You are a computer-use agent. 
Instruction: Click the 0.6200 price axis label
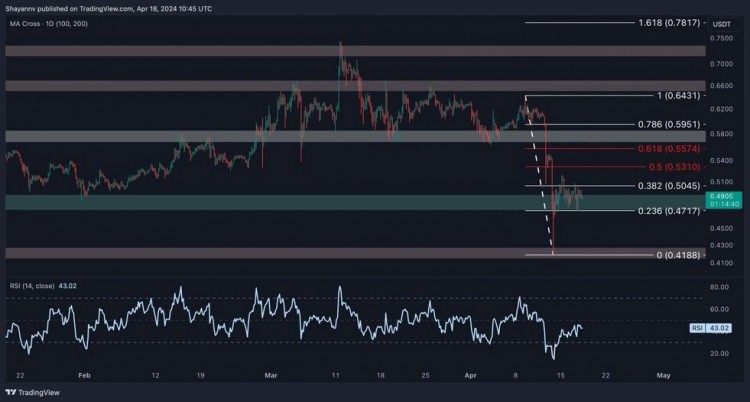[x=719, y=109]
